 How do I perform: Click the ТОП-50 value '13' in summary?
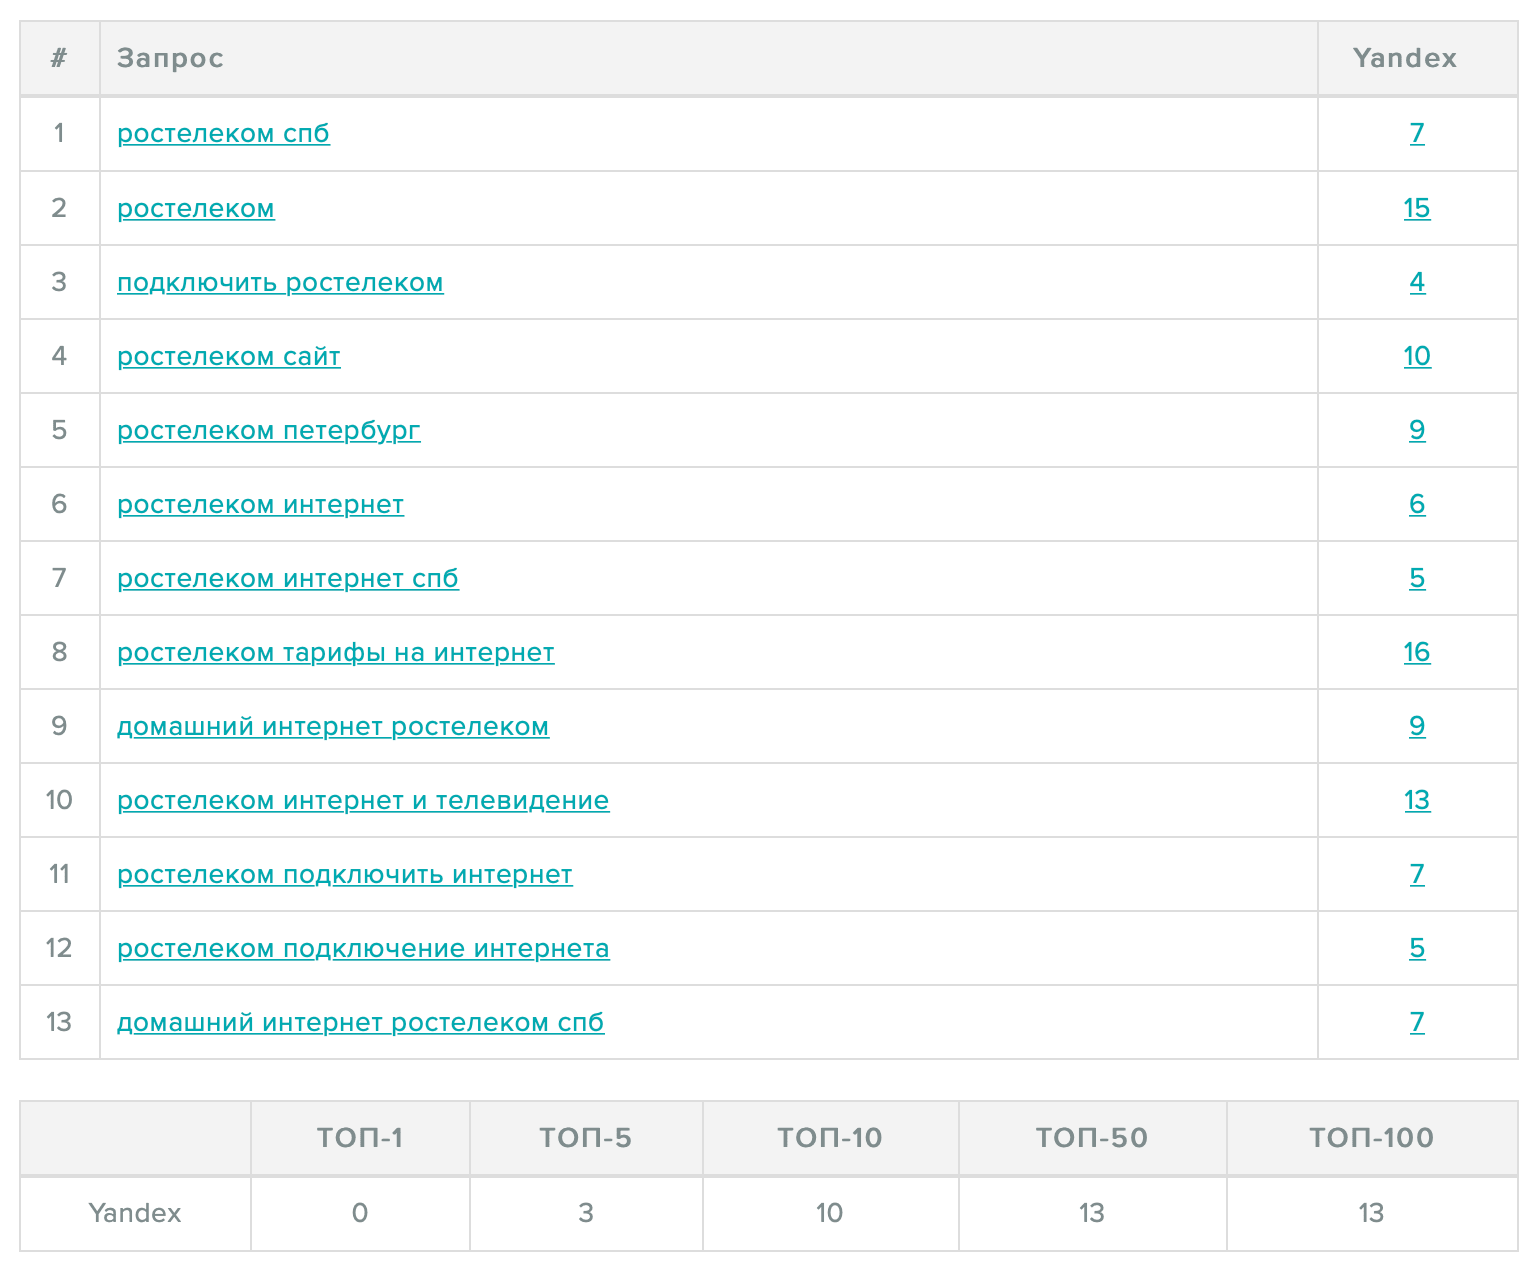point(1092,1213)
